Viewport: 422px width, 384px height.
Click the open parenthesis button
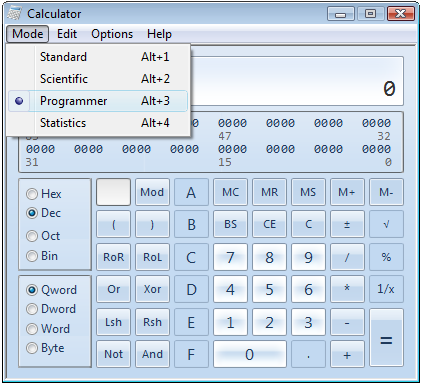(113, 224)
